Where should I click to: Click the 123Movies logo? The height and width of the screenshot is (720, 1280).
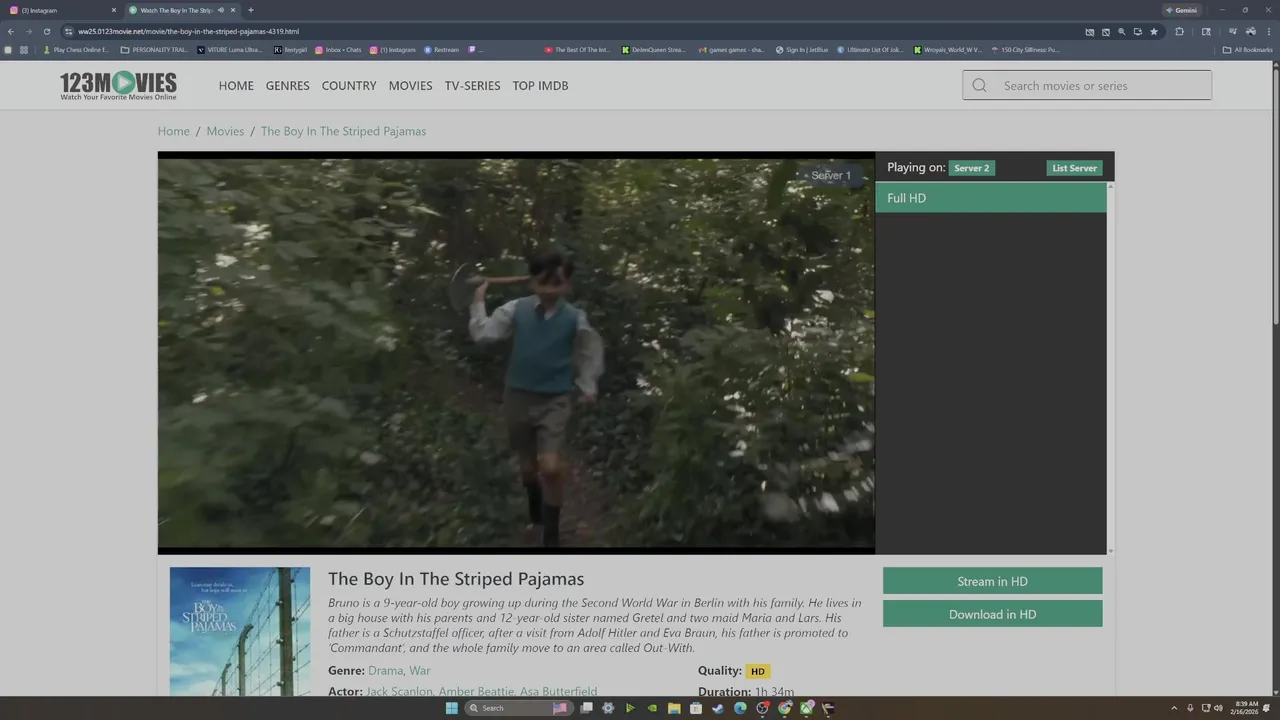(x=118, y=85)
